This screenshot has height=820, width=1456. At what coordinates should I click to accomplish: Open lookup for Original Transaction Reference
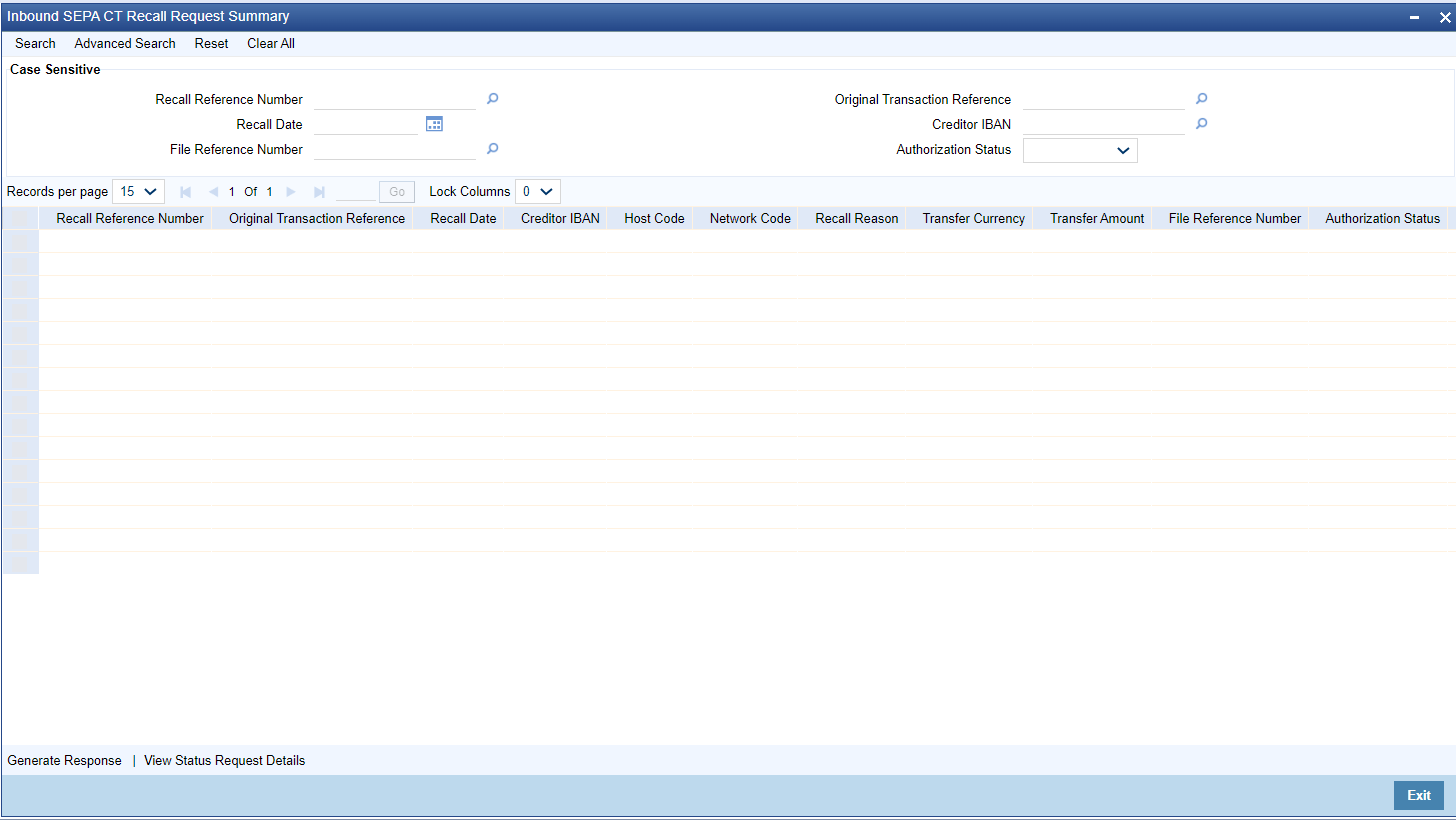(x=1201, y=99)
